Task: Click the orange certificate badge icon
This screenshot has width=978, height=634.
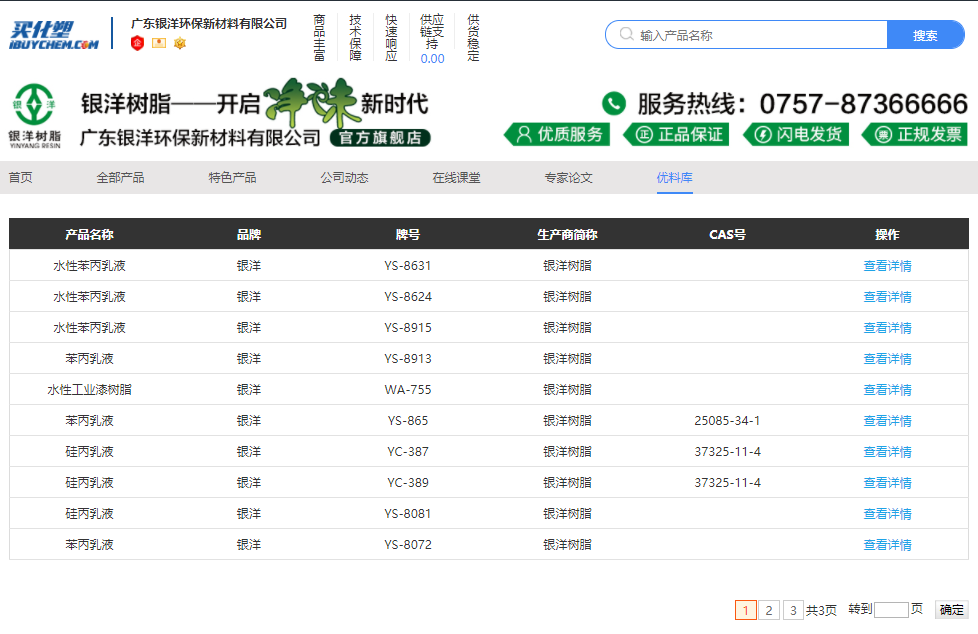Action: tap(159, 43)
